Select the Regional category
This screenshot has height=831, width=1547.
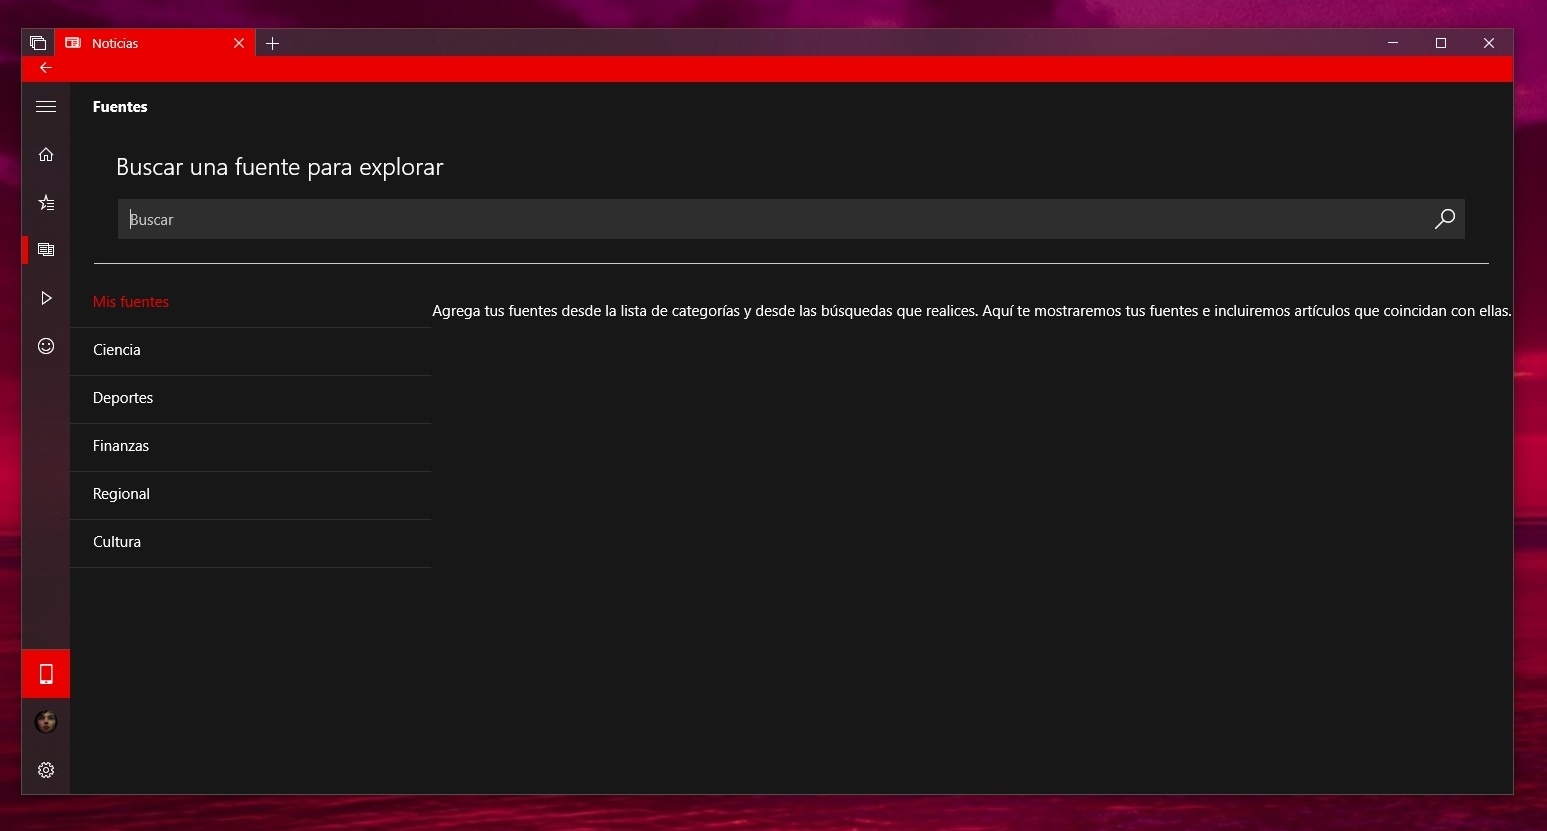(121, 493)
